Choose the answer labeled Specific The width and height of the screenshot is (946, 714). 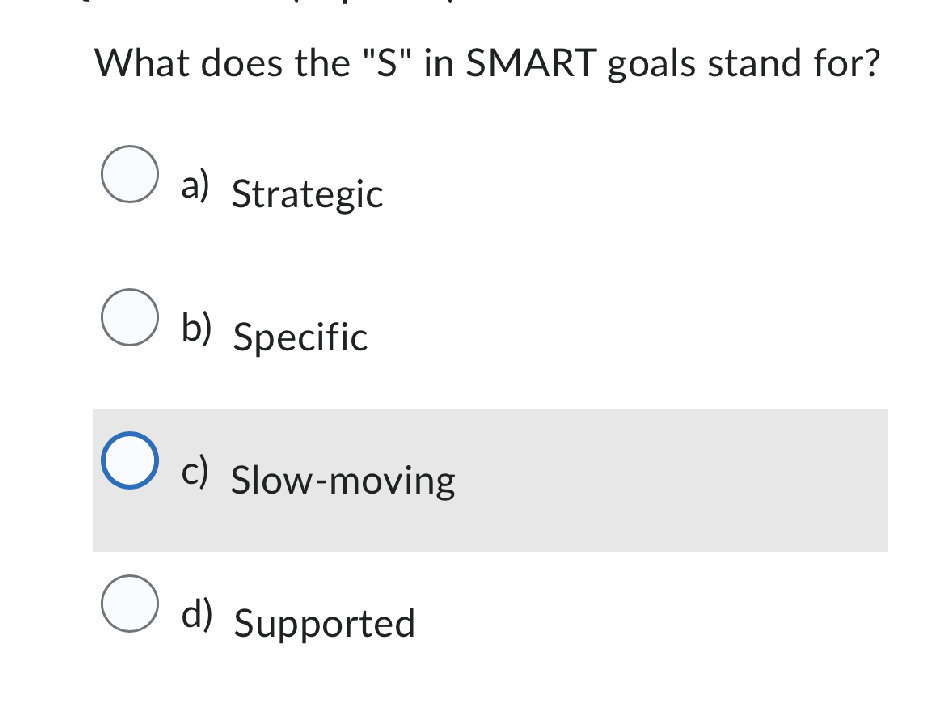click(x=299, y=338)
